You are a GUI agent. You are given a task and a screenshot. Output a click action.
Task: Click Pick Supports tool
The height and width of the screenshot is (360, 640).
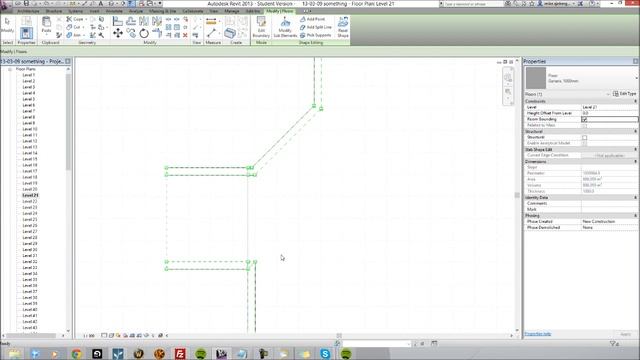(x=316, y=36)
